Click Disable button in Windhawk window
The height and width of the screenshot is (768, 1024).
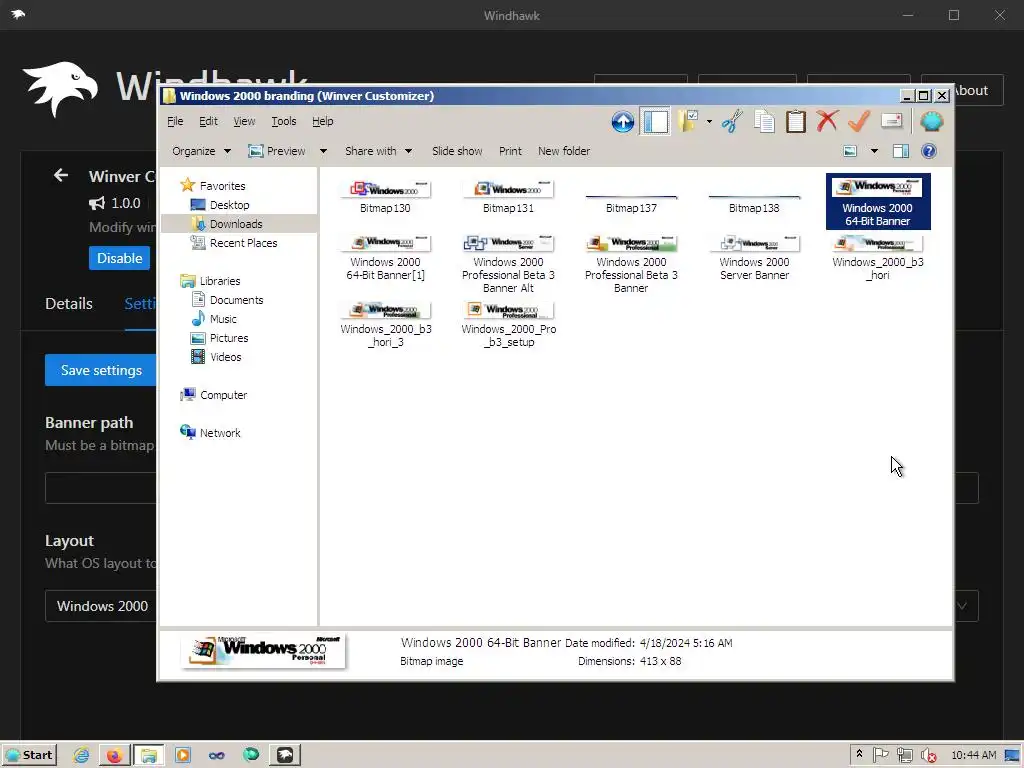point(120,258)
